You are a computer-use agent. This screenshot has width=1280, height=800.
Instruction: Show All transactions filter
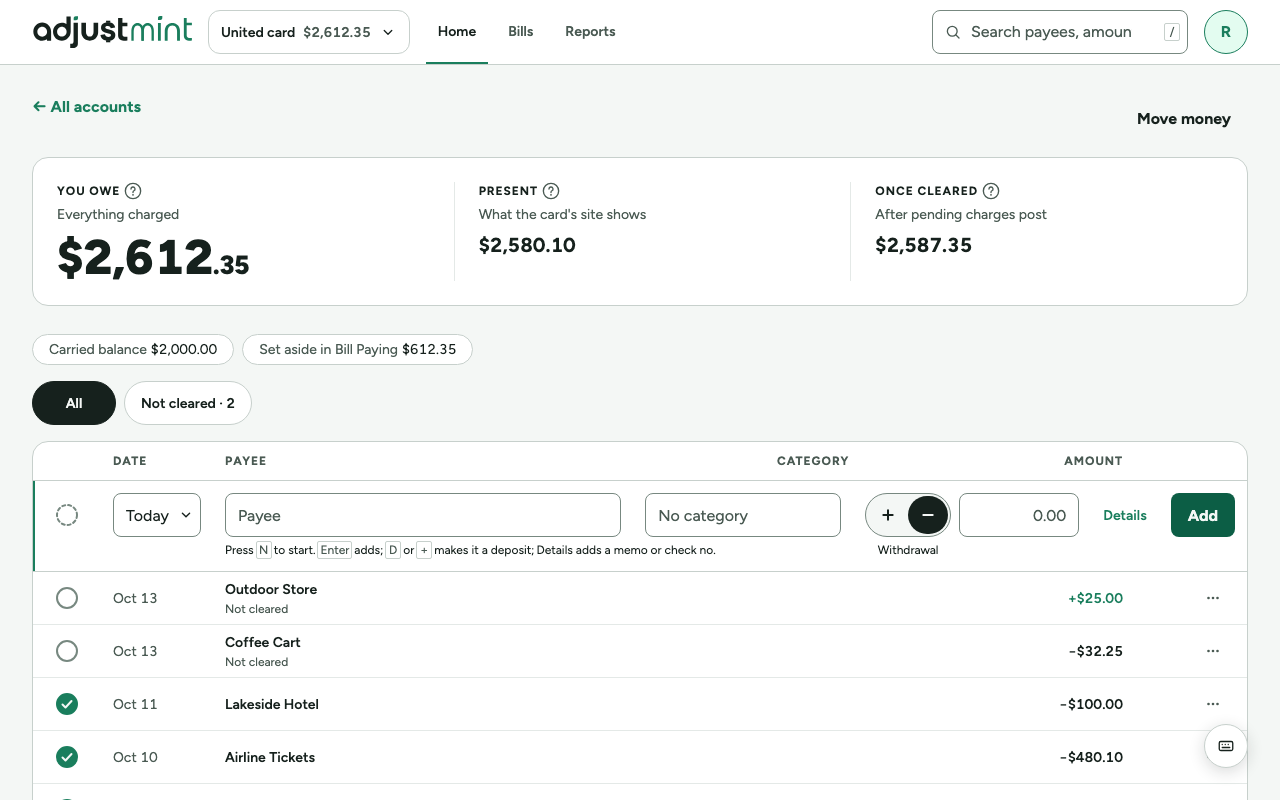[x=74, y=403]
